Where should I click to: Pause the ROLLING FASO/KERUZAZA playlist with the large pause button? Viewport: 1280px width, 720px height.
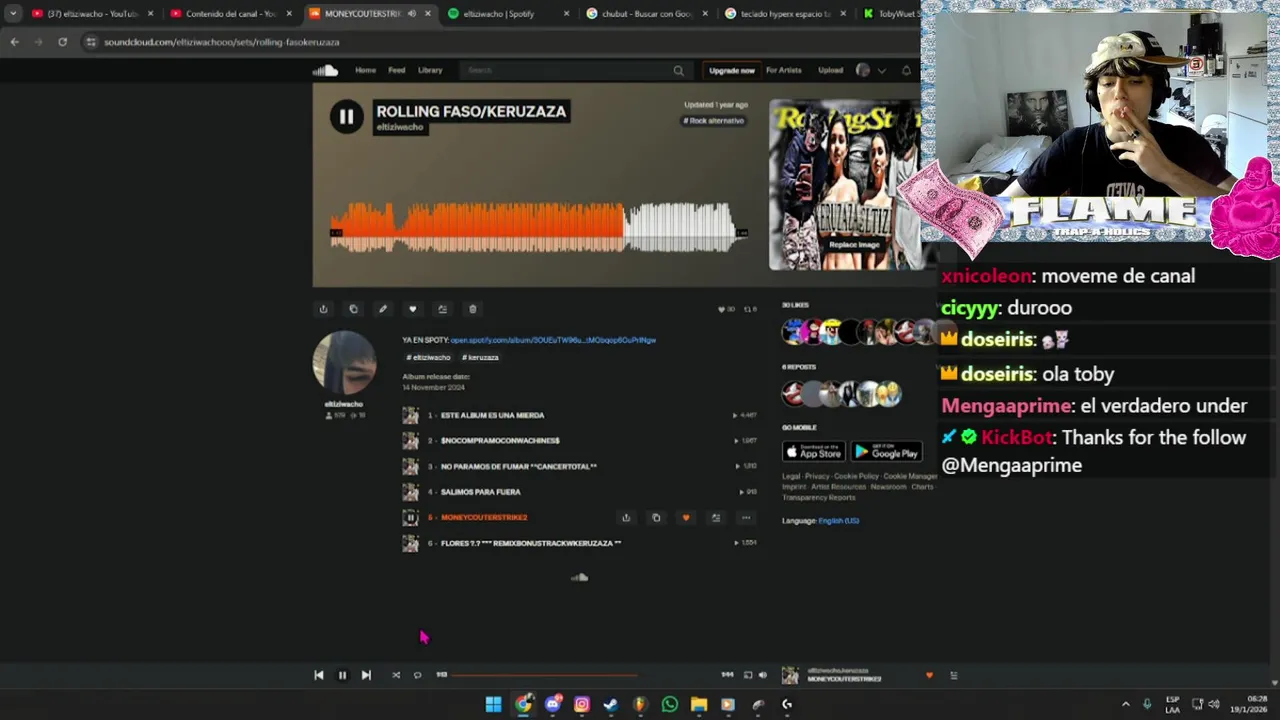point(346,116)
